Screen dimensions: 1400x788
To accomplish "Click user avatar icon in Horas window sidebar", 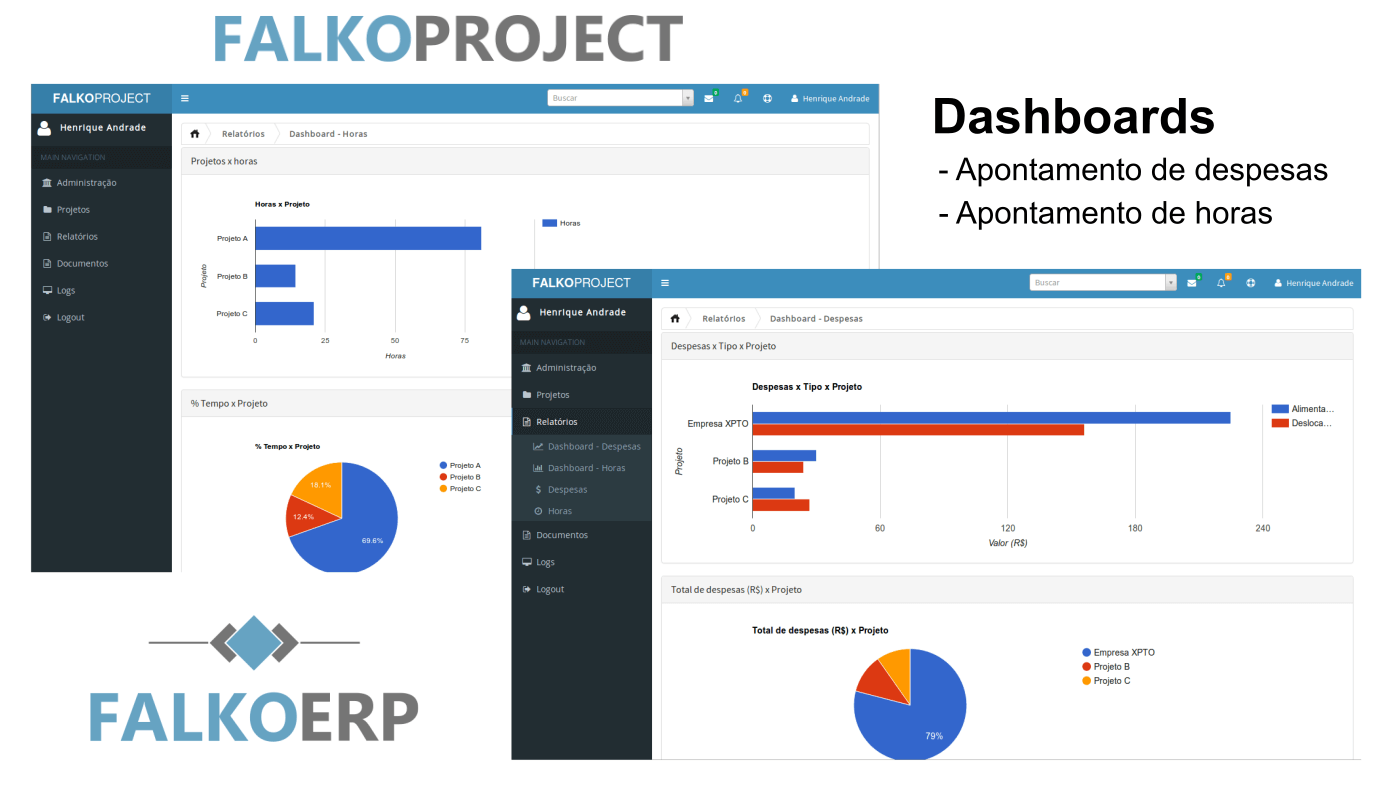I will click(44, 128).
